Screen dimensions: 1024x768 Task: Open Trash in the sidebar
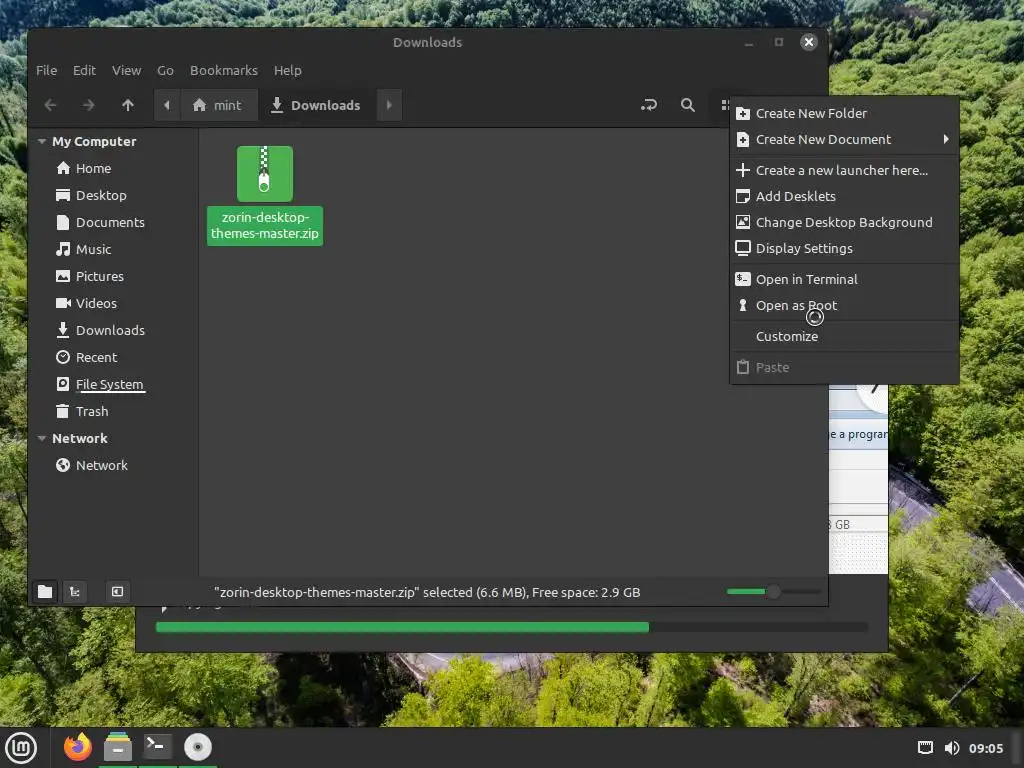(x=91, y=411)
